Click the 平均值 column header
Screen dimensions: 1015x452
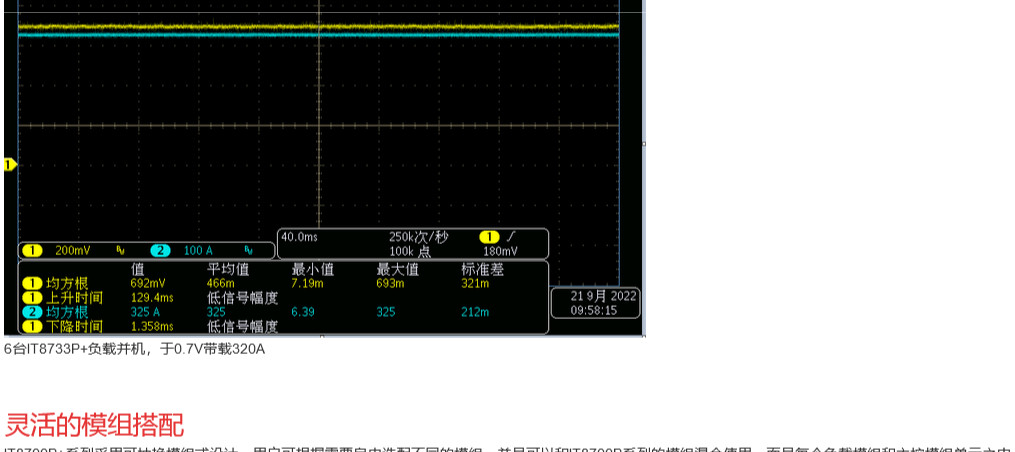tap(228, 269)
